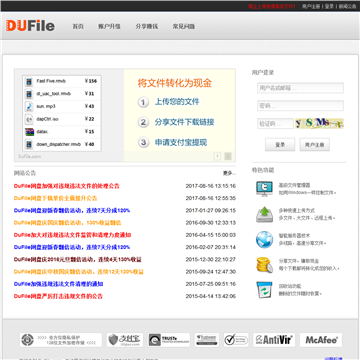The height and width of the screenshot is (360, 360).
Task: Click the blue globe server feature icon
Action: 264,239
